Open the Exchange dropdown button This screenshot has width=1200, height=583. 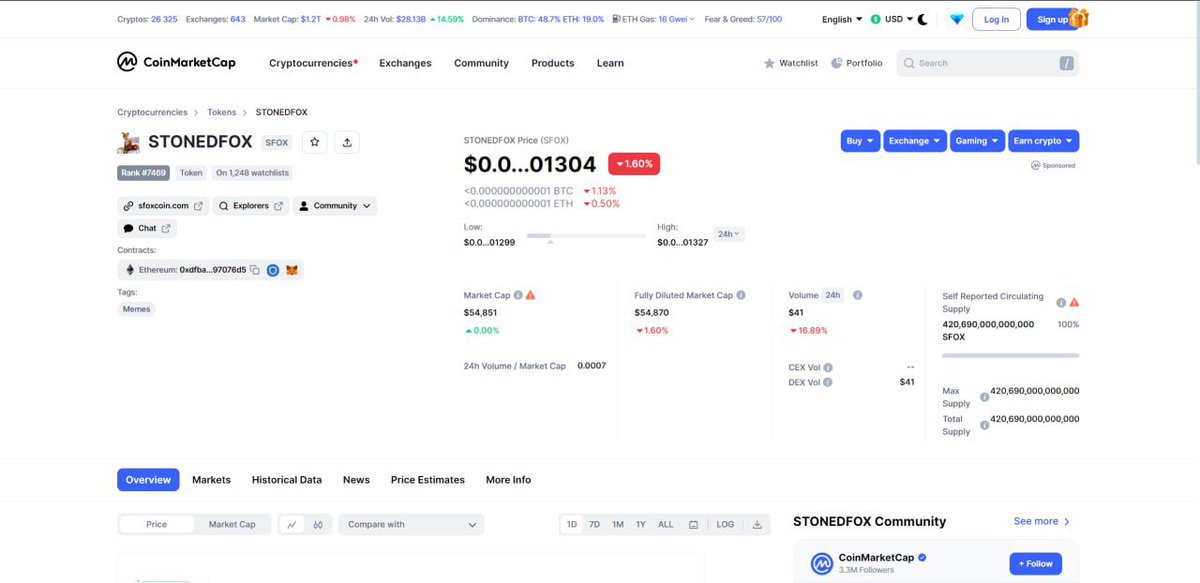pos(915,141)
